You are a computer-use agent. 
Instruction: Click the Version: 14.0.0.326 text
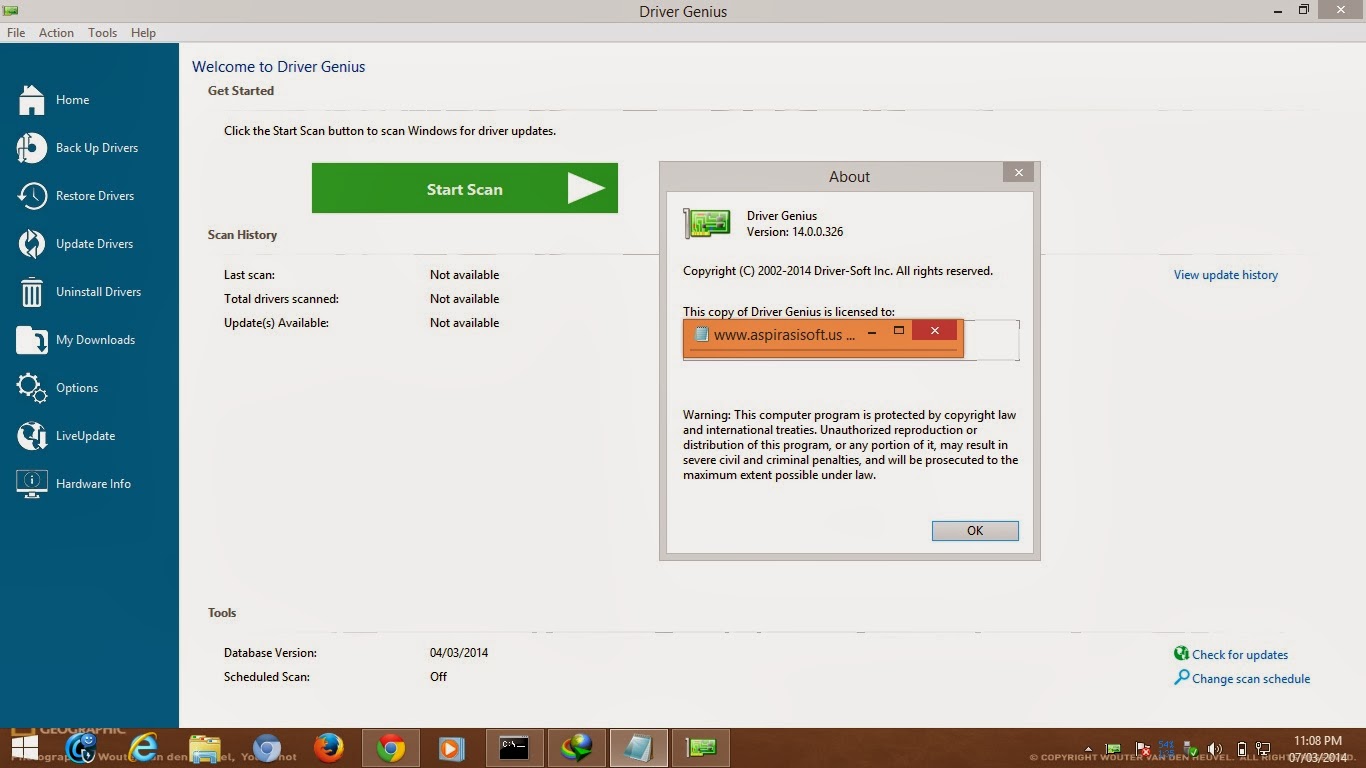coord(795,232)
